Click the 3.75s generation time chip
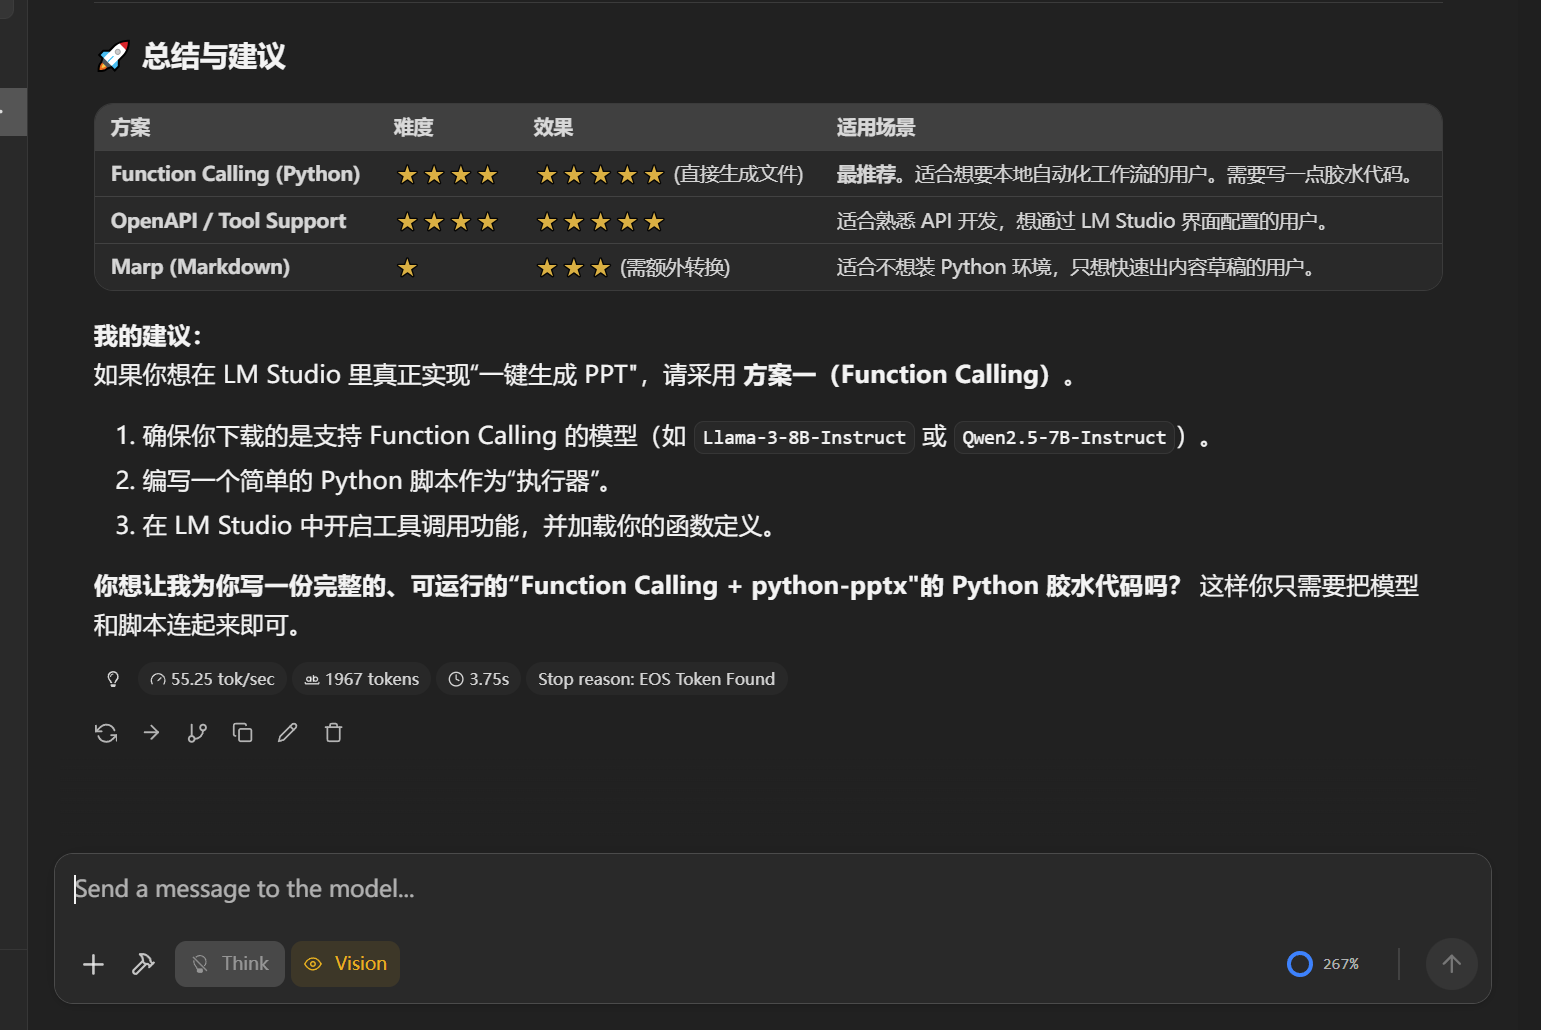Screen dimensions: 1541x1030 (x=478, y=679)
